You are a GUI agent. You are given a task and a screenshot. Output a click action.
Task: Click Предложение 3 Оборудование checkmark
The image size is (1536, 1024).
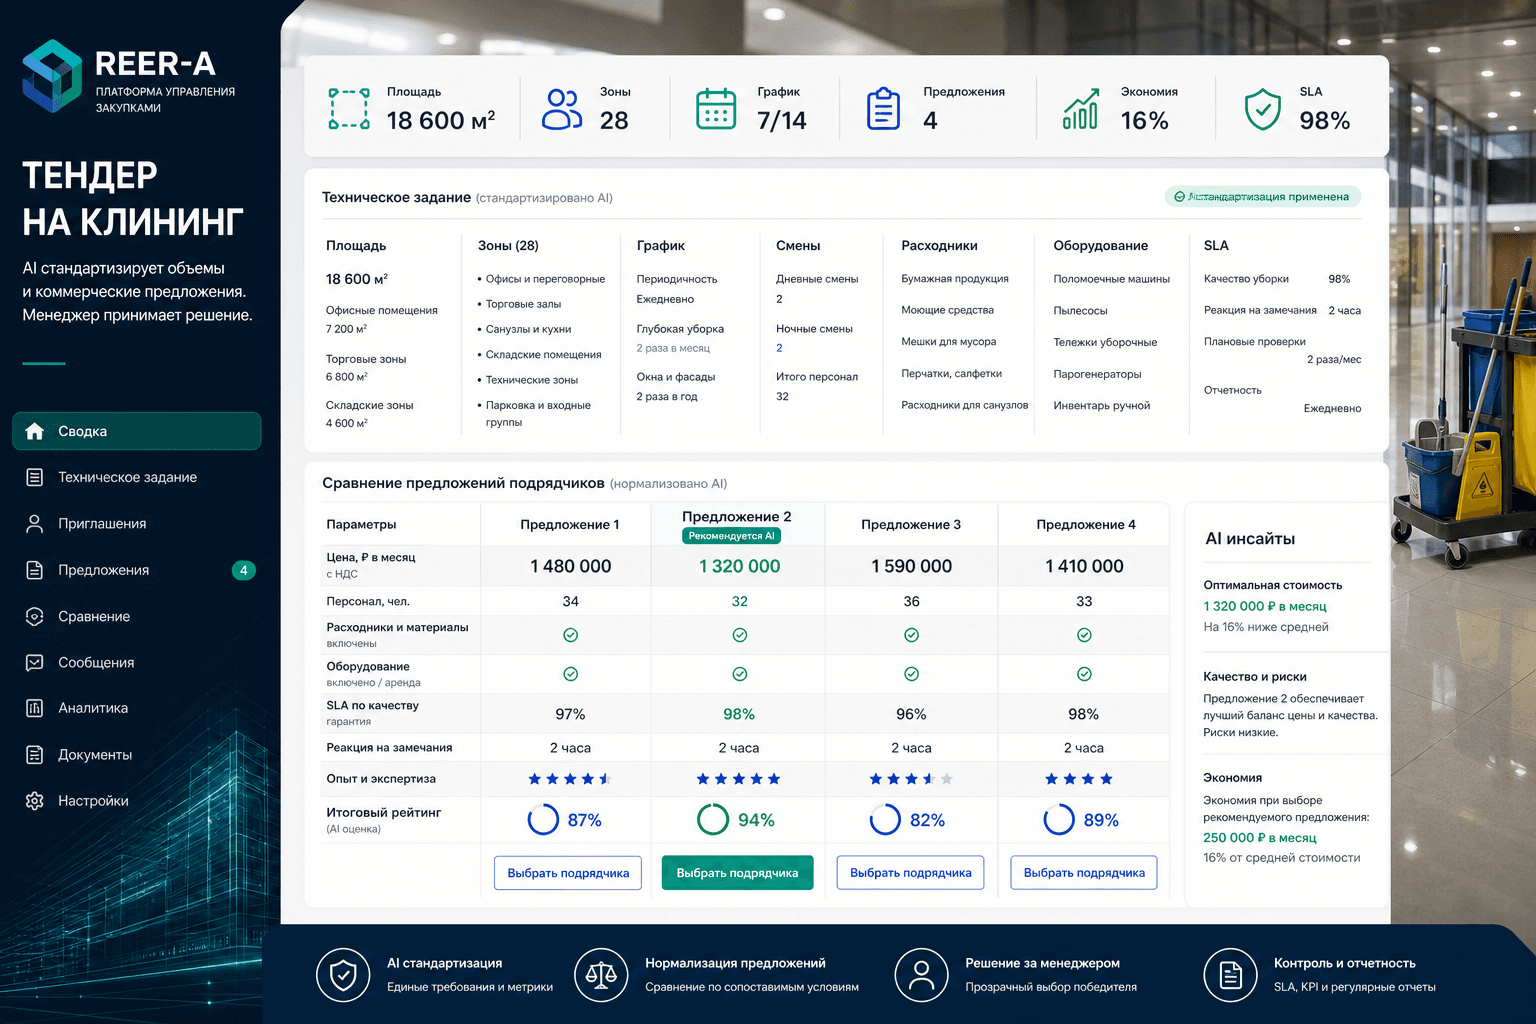[911, 674]
